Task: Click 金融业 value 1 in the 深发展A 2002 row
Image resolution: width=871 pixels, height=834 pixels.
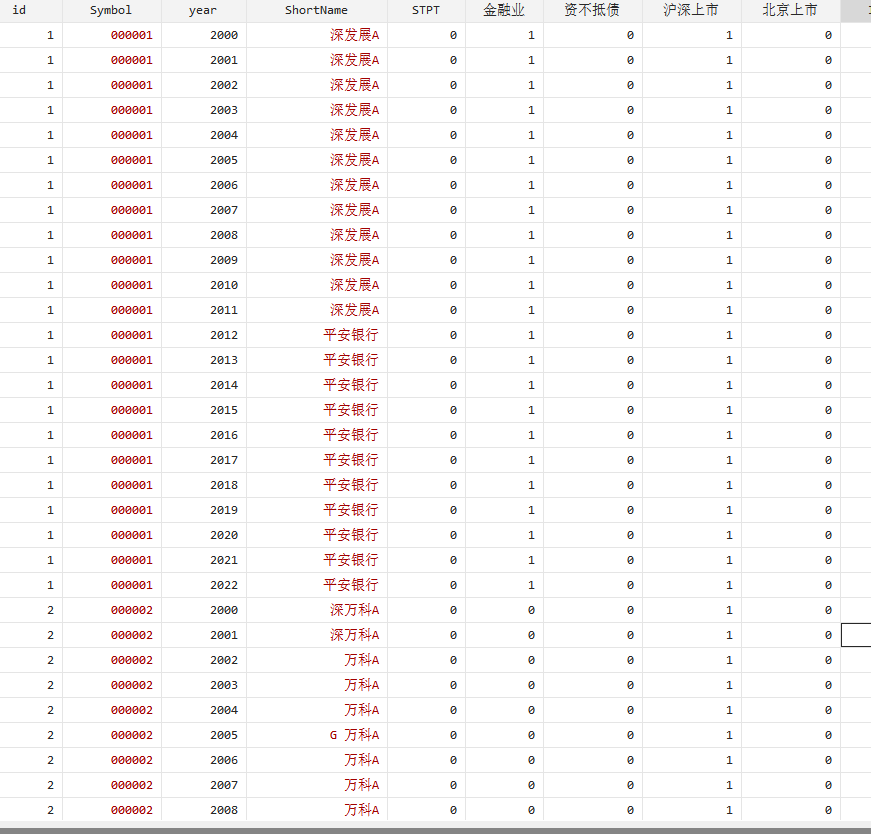Action: (531, 85)
